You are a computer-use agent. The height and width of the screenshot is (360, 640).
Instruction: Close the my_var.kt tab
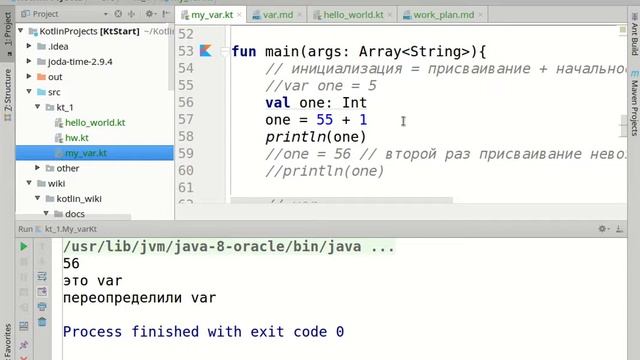239,15
